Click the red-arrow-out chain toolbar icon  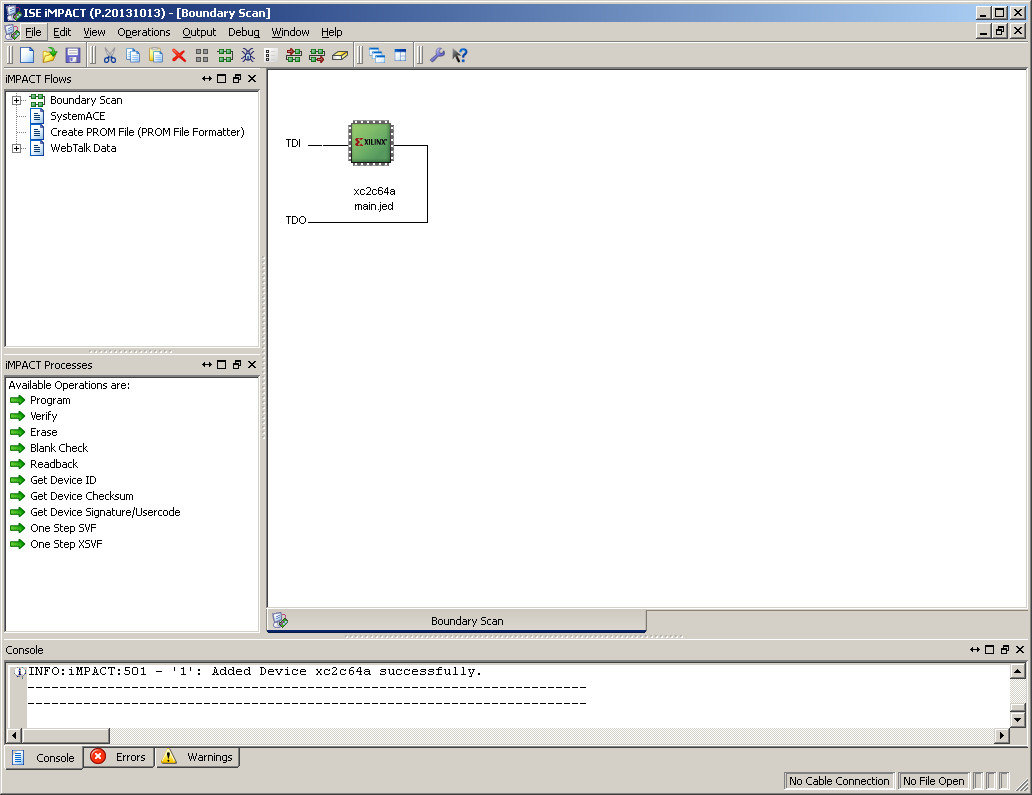(x=317, y=55)
